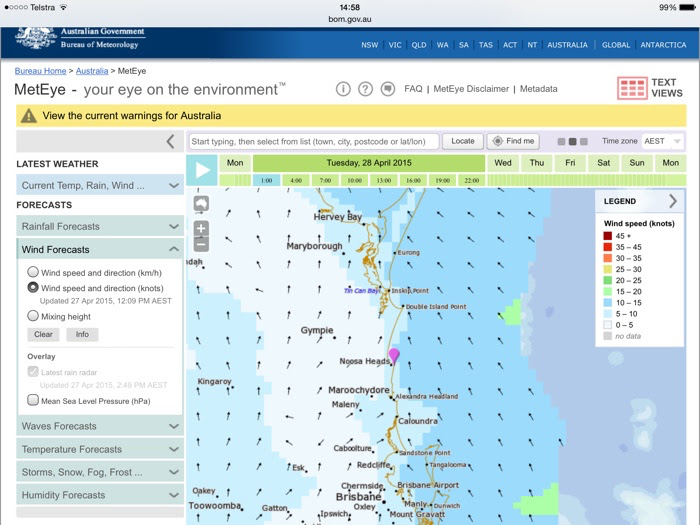Select the Mixing height option
Screen dimensions: 700x525
tap(33, 316)
